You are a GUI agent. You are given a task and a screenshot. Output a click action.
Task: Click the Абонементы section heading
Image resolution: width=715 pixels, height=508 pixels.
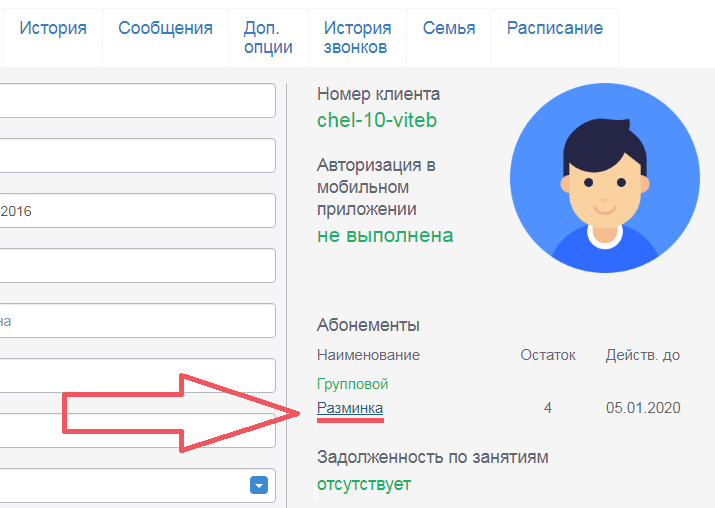[x=368, y=325]
